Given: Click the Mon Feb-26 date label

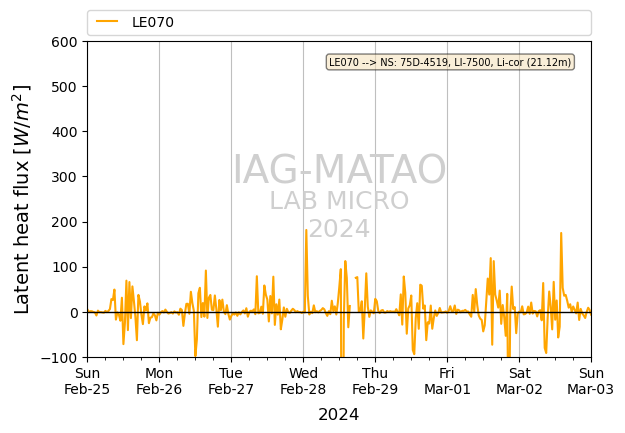Looking at the screenshot, I should click(159, 381).
